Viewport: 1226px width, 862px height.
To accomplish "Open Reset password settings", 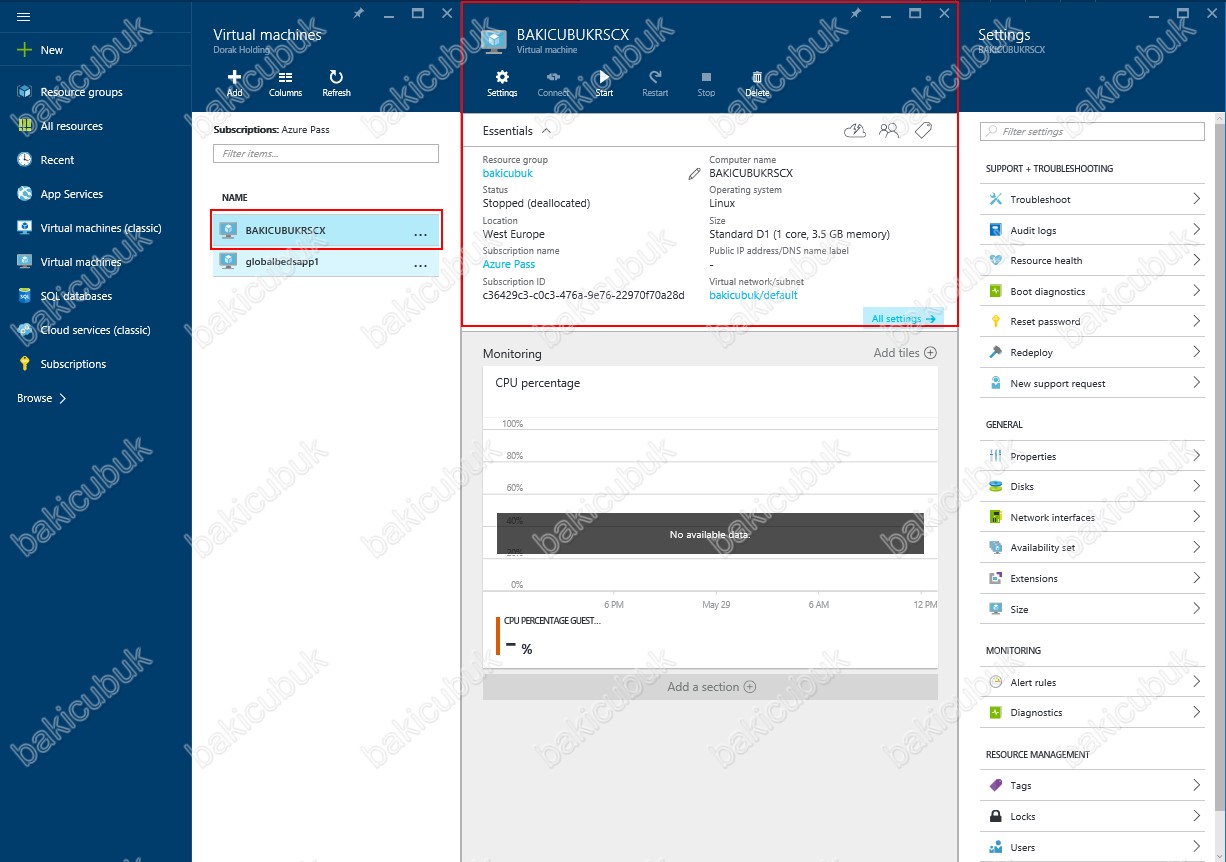I will pyautogui.click(x=1094, y=321).
